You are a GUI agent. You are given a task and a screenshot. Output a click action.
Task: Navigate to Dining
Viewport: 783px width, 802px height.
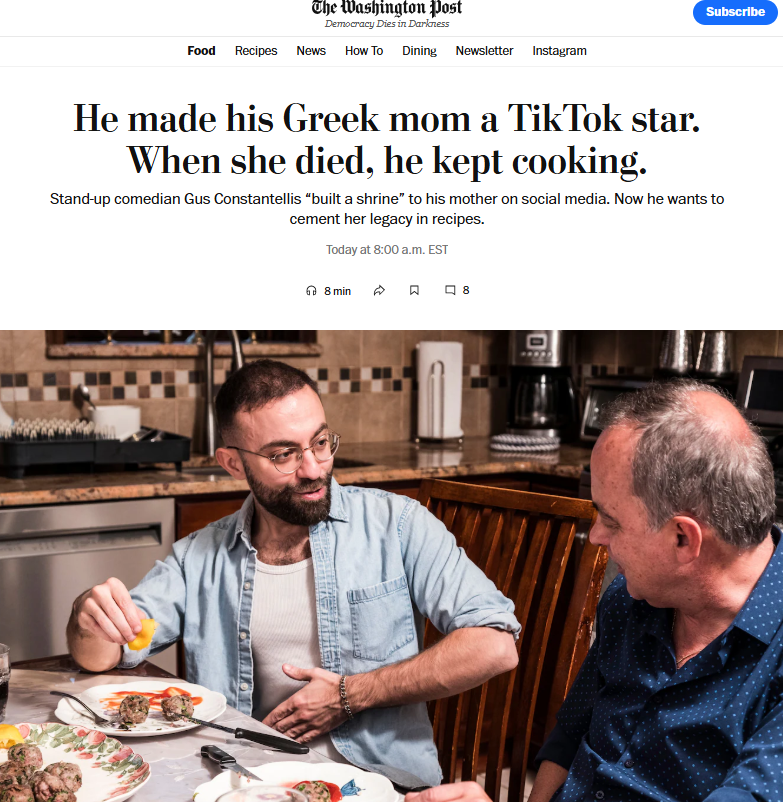tap(419, 51)
